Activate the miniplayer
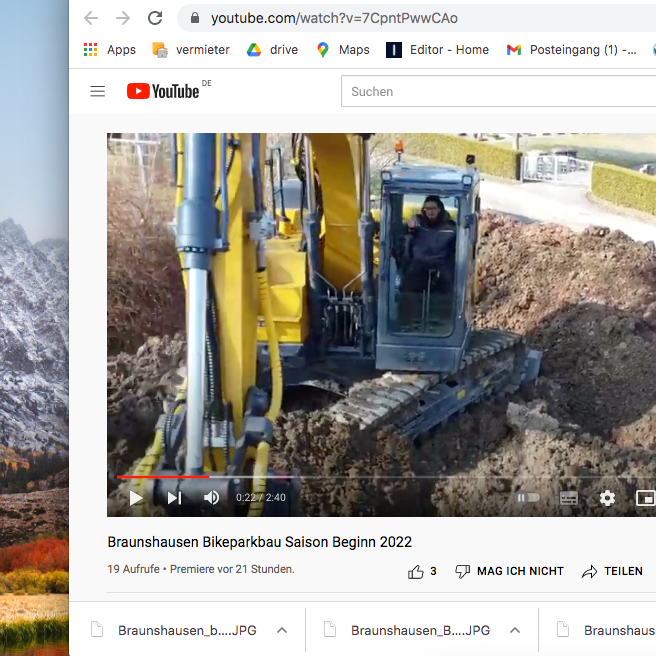The image size is (656, 656). [x=645, y=498]
